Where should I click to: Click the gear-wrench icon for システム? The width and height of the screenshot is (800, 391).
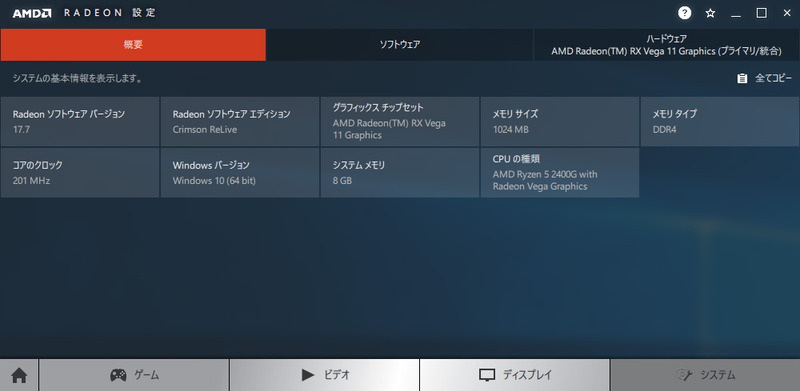click(x=684, y=375)
